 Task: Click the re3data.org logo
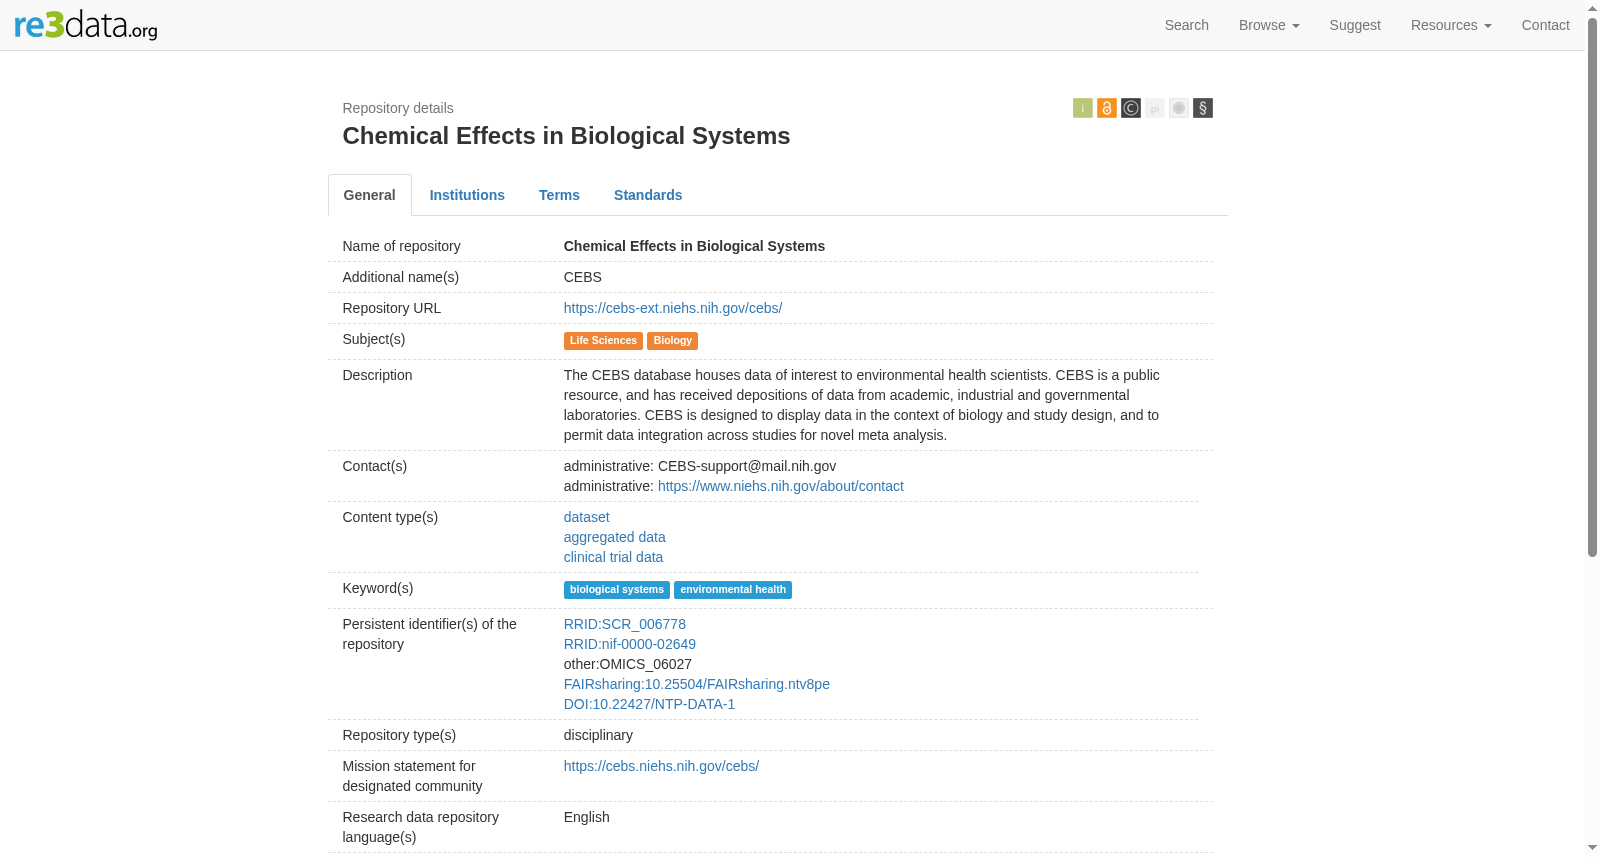click(86, 24)
